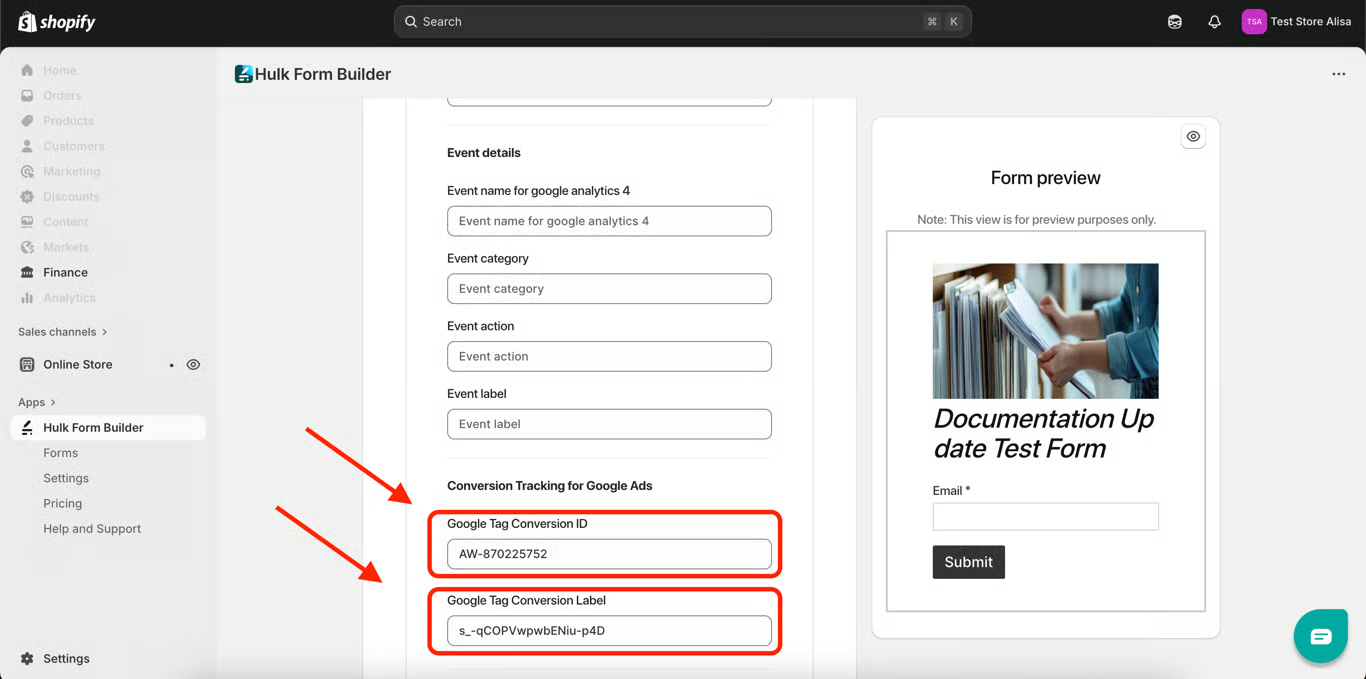Open the three-dot more actions menu

click(x=1338, y=74)
